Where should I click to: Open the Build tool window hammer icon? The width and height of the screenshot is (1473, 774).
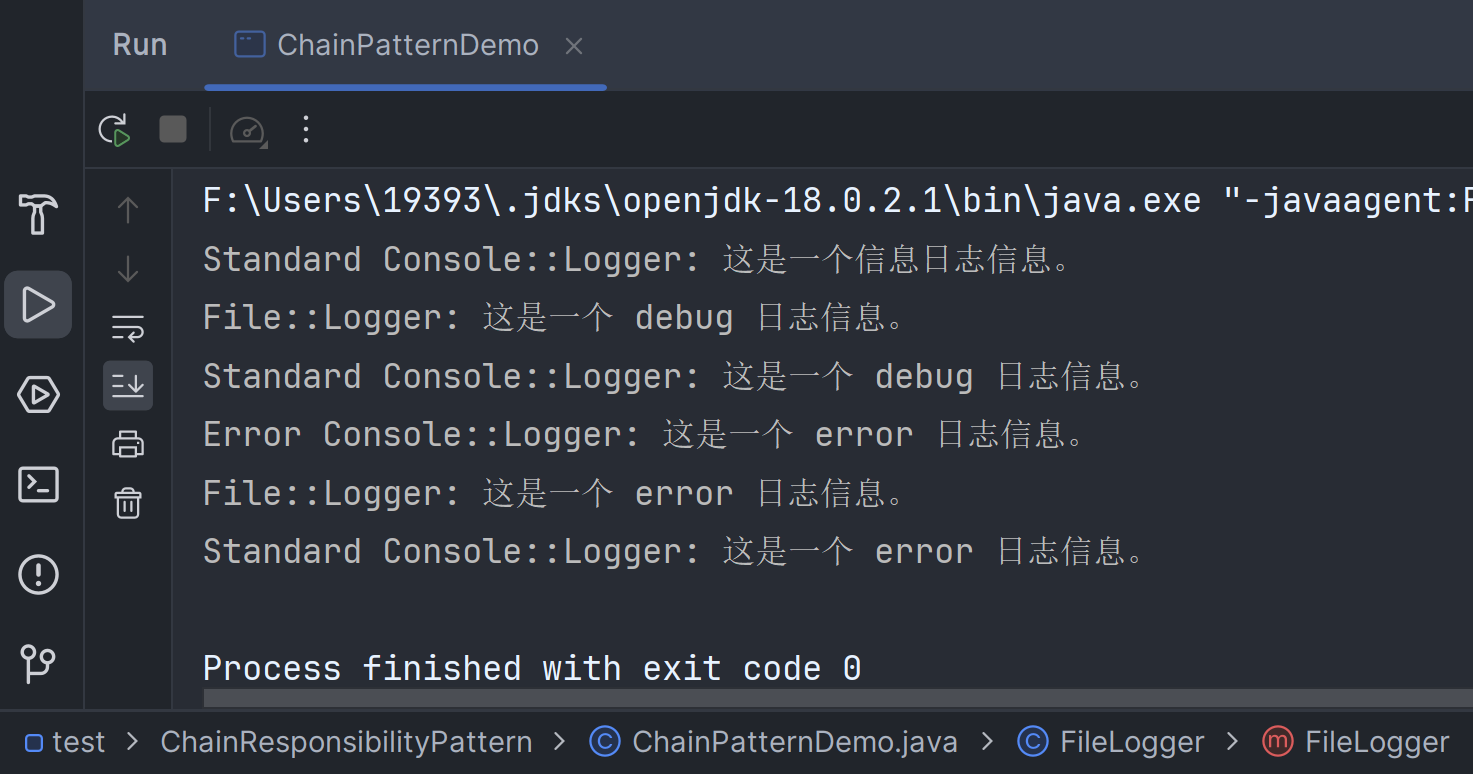[38, 214]
